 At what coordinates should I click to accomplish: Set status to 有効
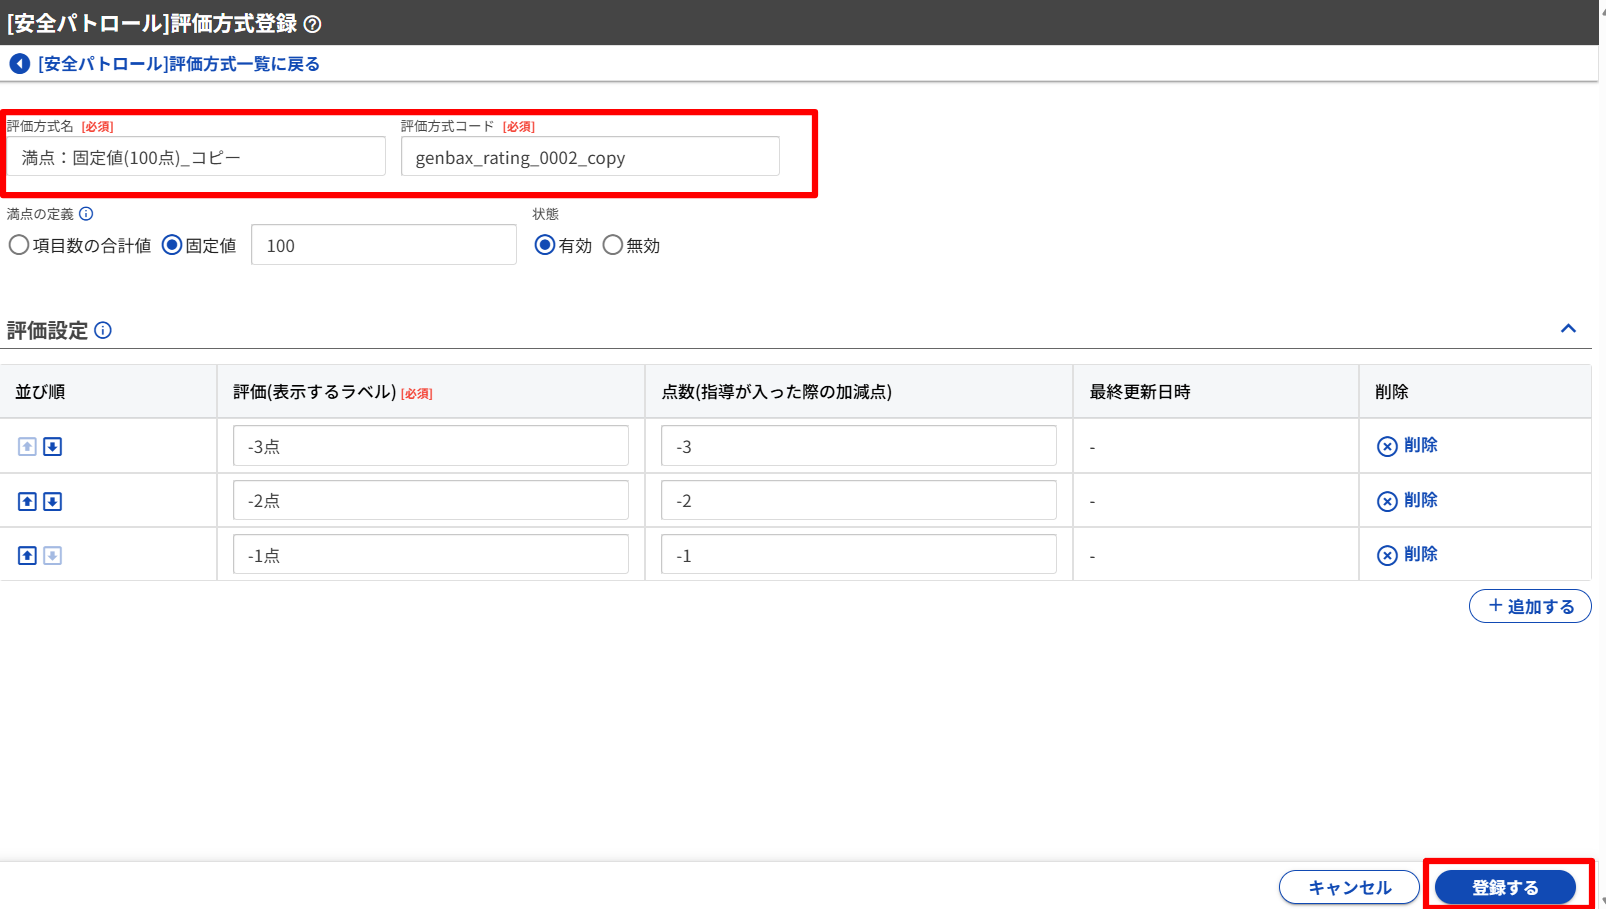[x=545, y=245]
